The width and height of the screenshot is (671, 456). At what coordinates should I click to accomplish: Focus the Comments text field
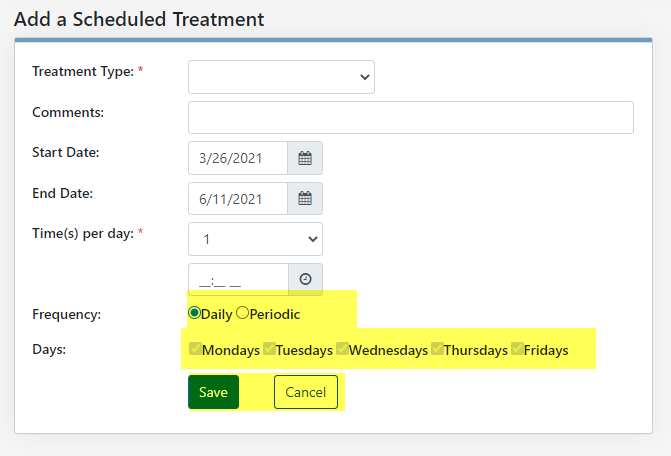point(410,118)
